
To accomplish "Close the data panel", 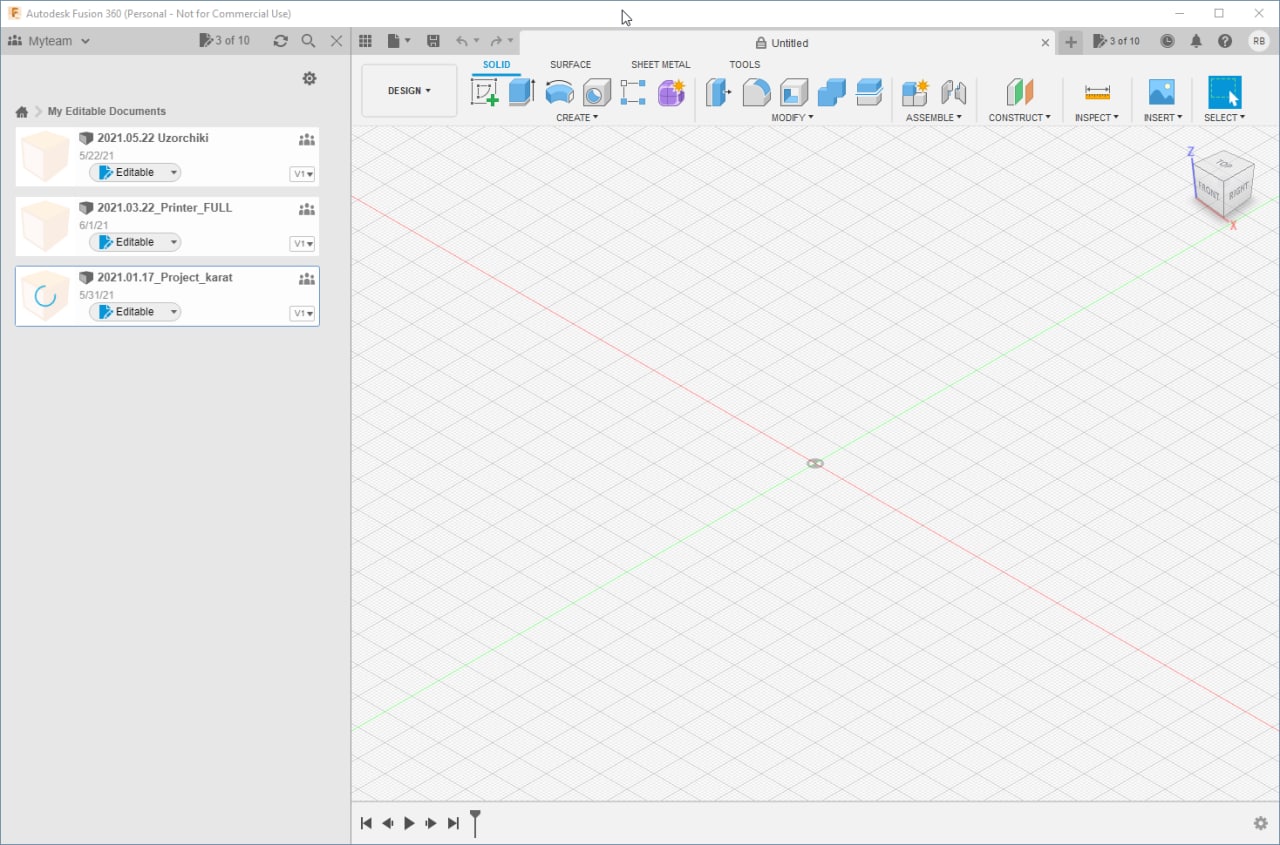I will click(336, 41).
